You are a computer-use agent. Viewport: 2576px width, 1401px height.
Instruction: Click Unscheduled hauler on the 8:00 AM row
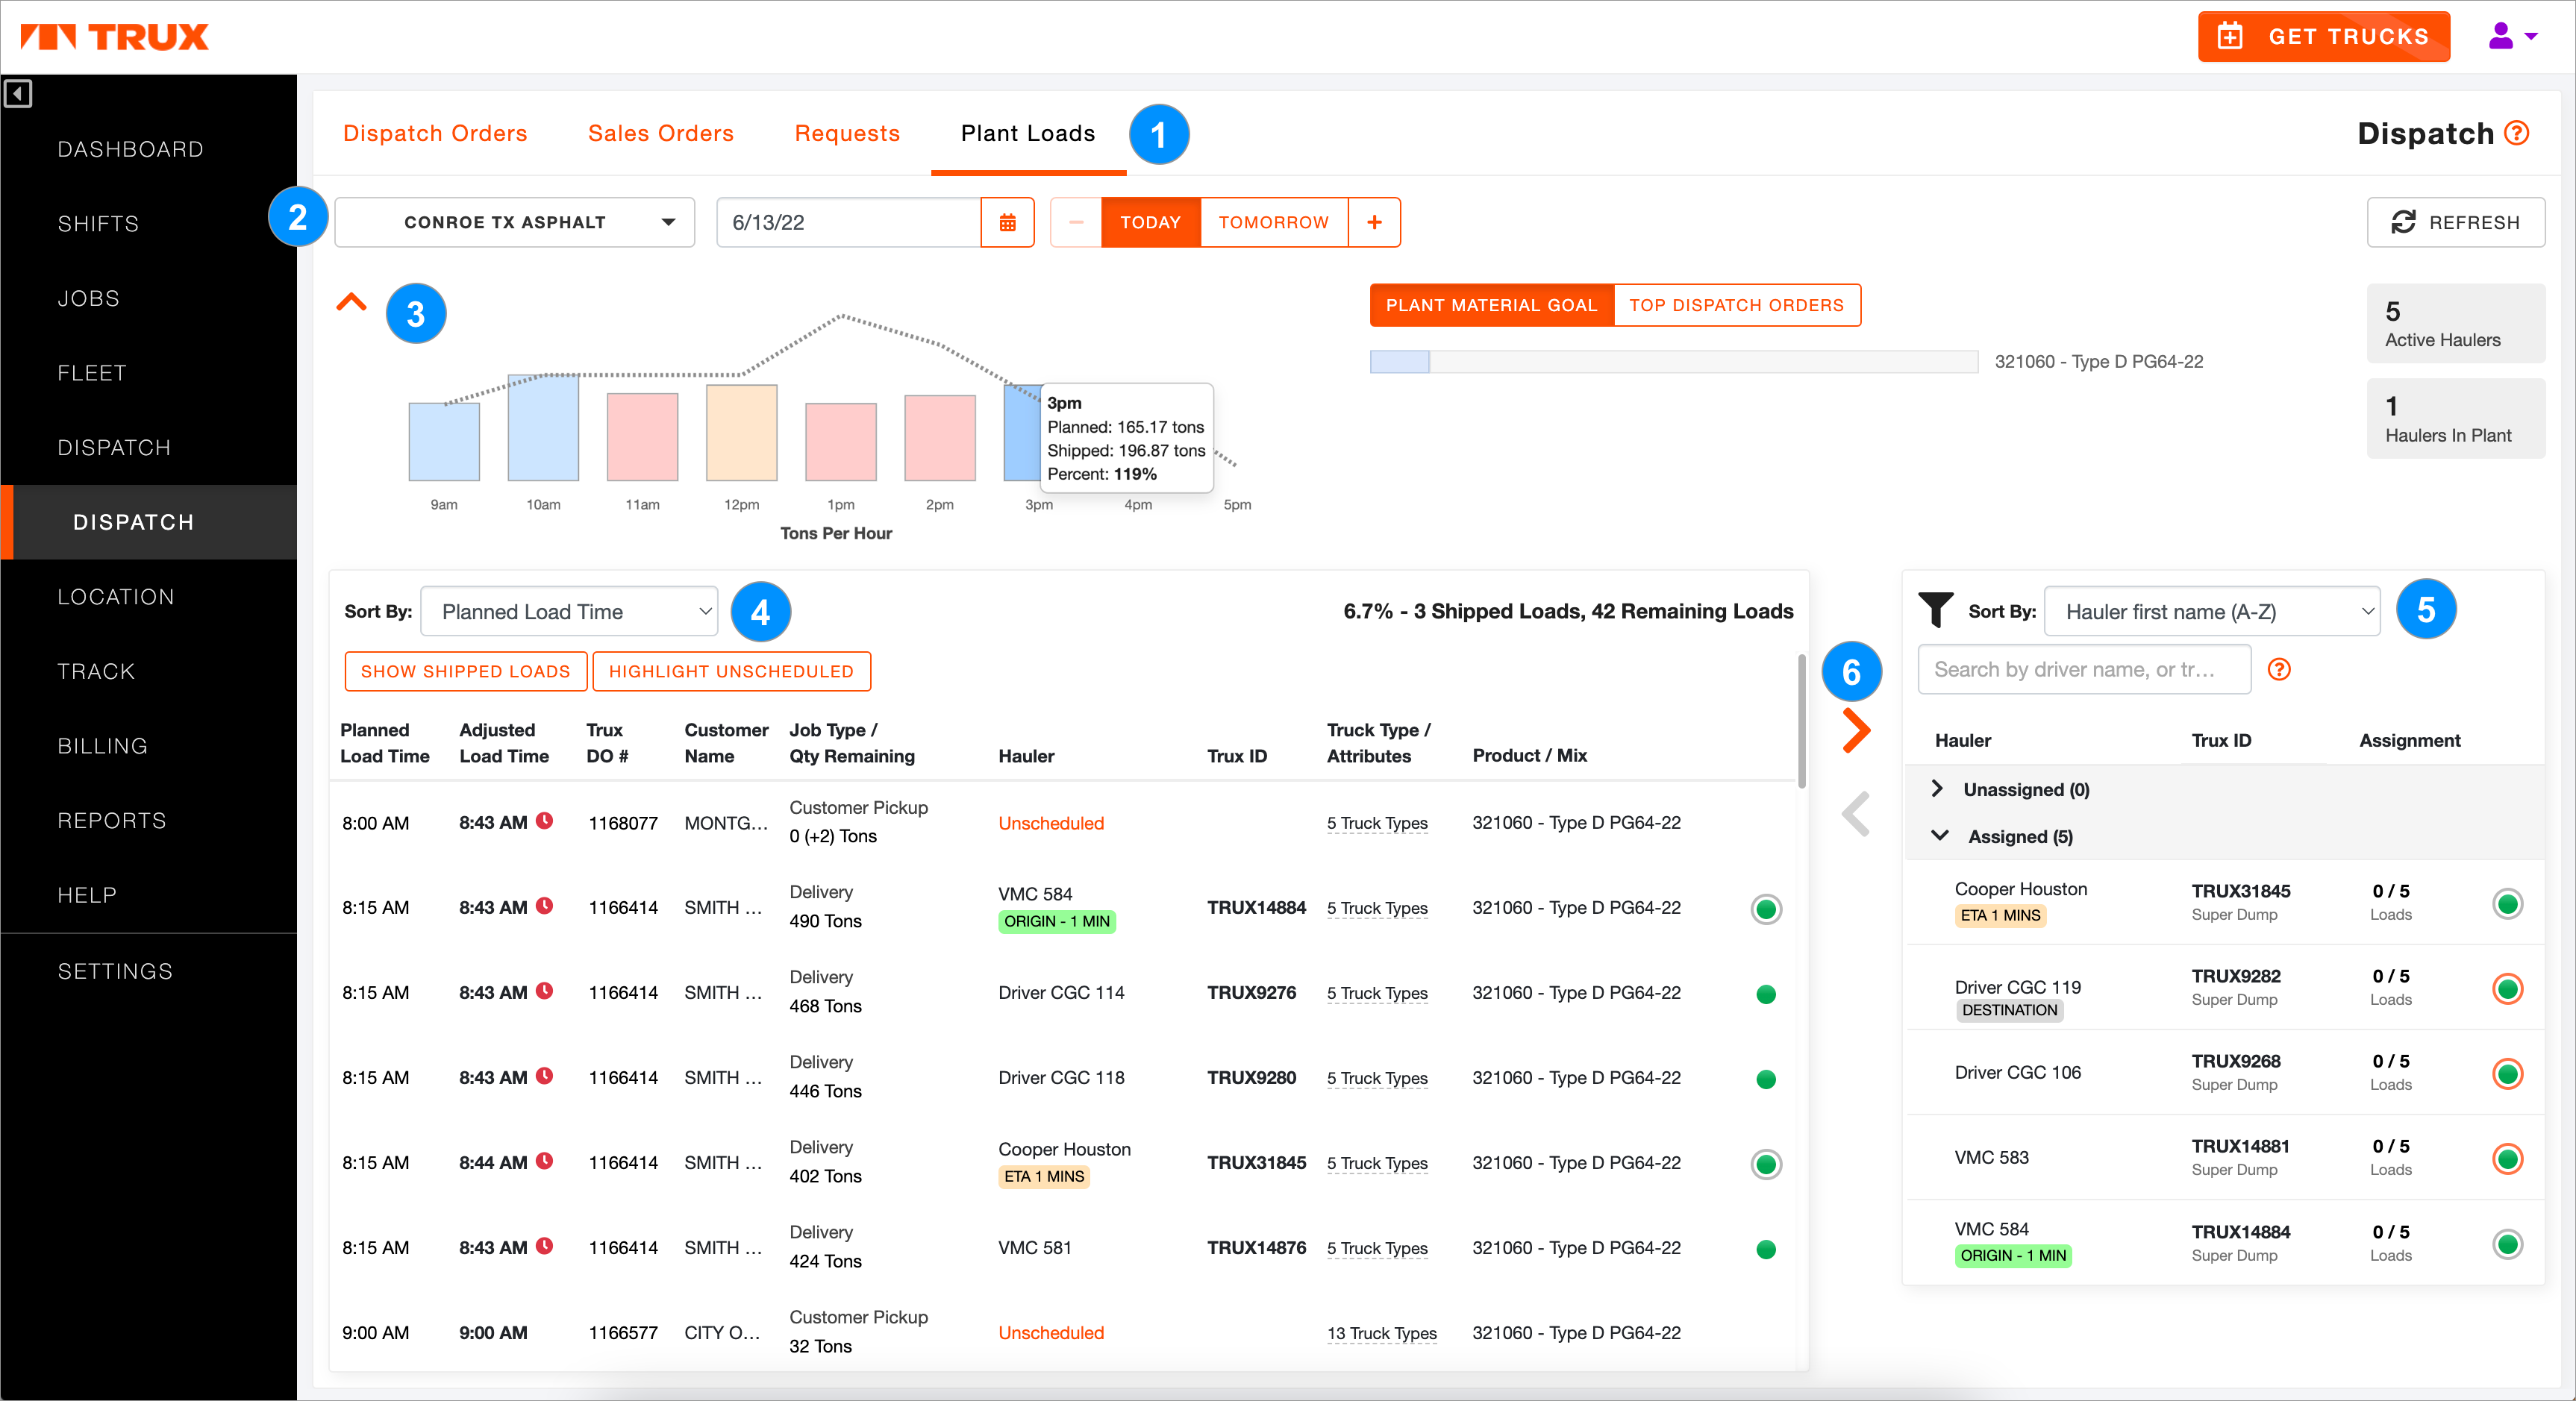point(1051,823)
